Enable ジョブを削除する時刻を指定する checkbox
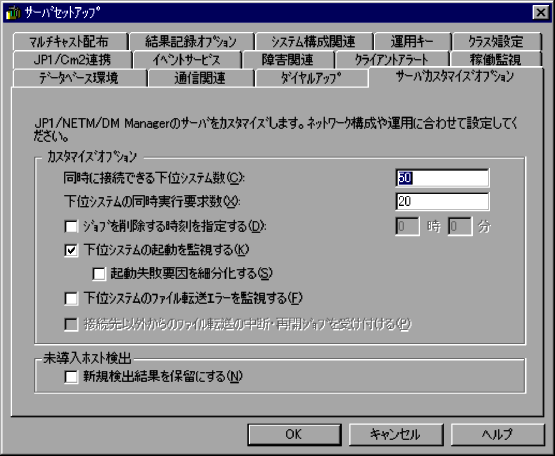 (x=71, y=226)
